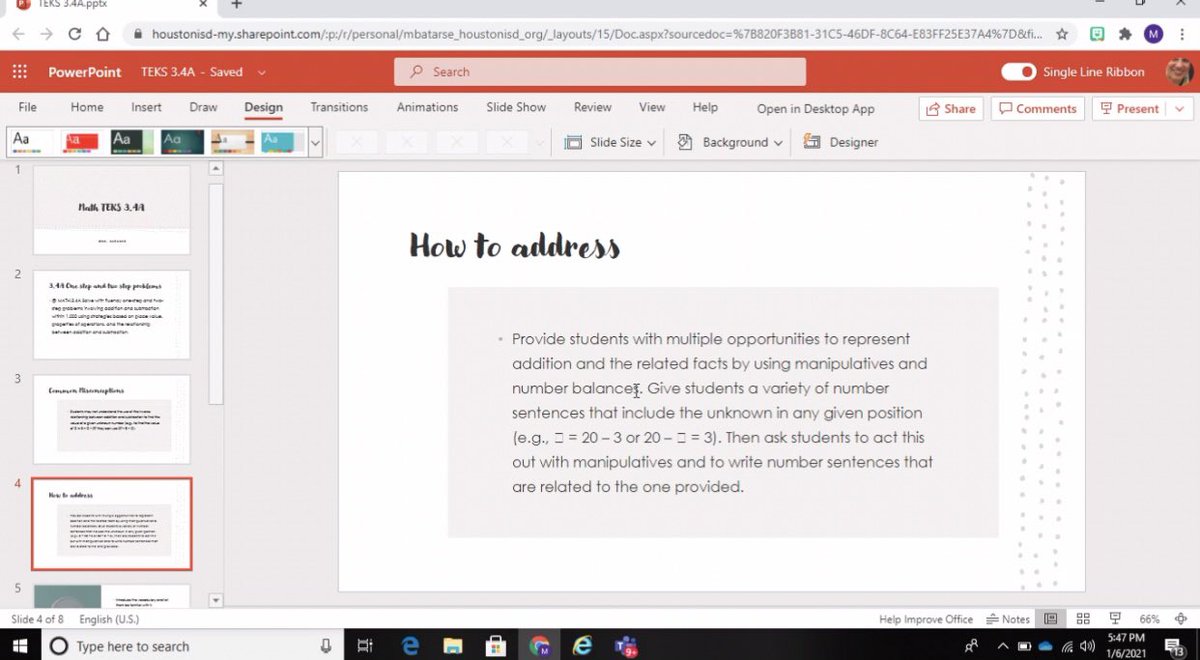The image size is (1200, 660).
Task: Switch to the View tab
Action: coord(652,107)
